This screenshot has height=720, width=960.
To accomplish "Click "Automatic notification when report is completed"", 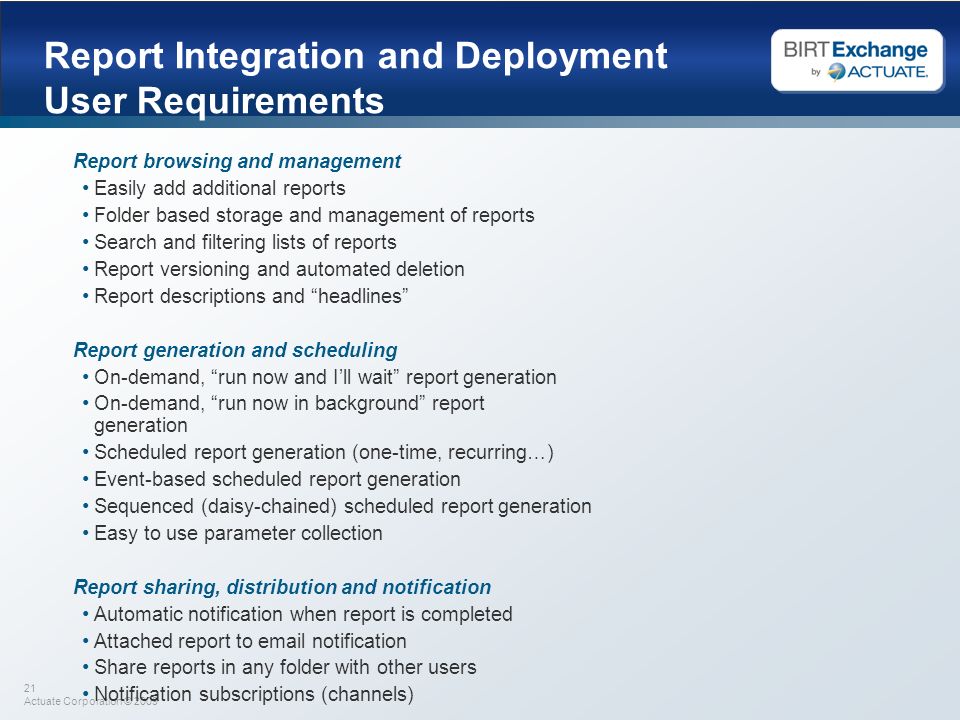I will point(303,614).
